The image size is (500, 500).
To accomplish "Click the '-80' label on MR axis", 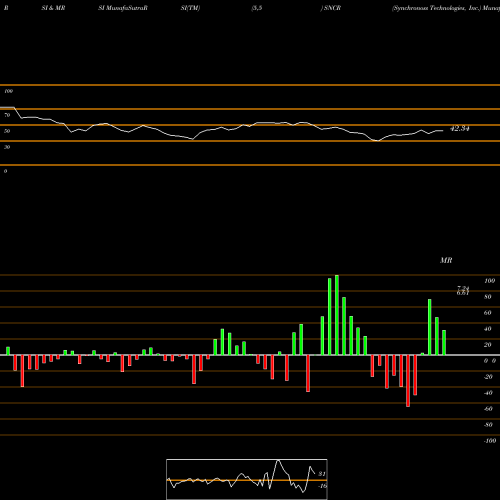I will pyautogui.click(x=488, y=425).
